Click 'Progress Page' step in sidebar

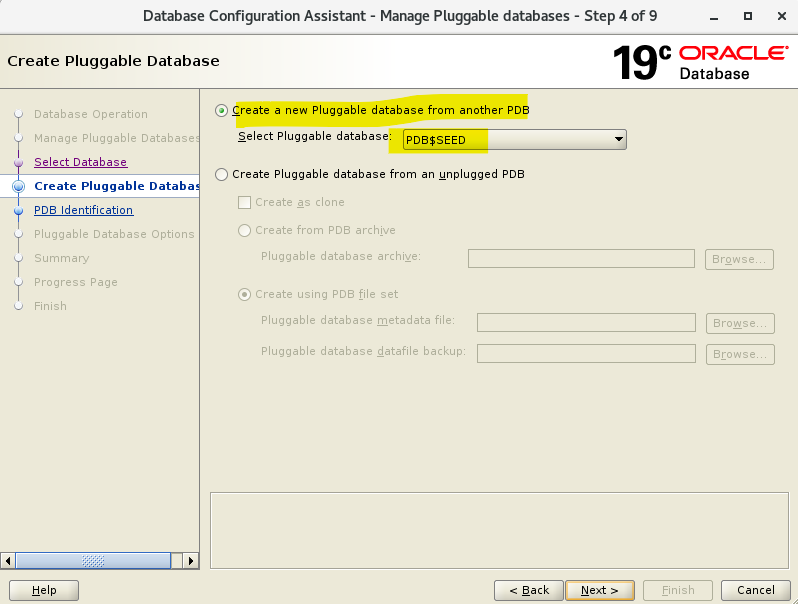(76, 282)
